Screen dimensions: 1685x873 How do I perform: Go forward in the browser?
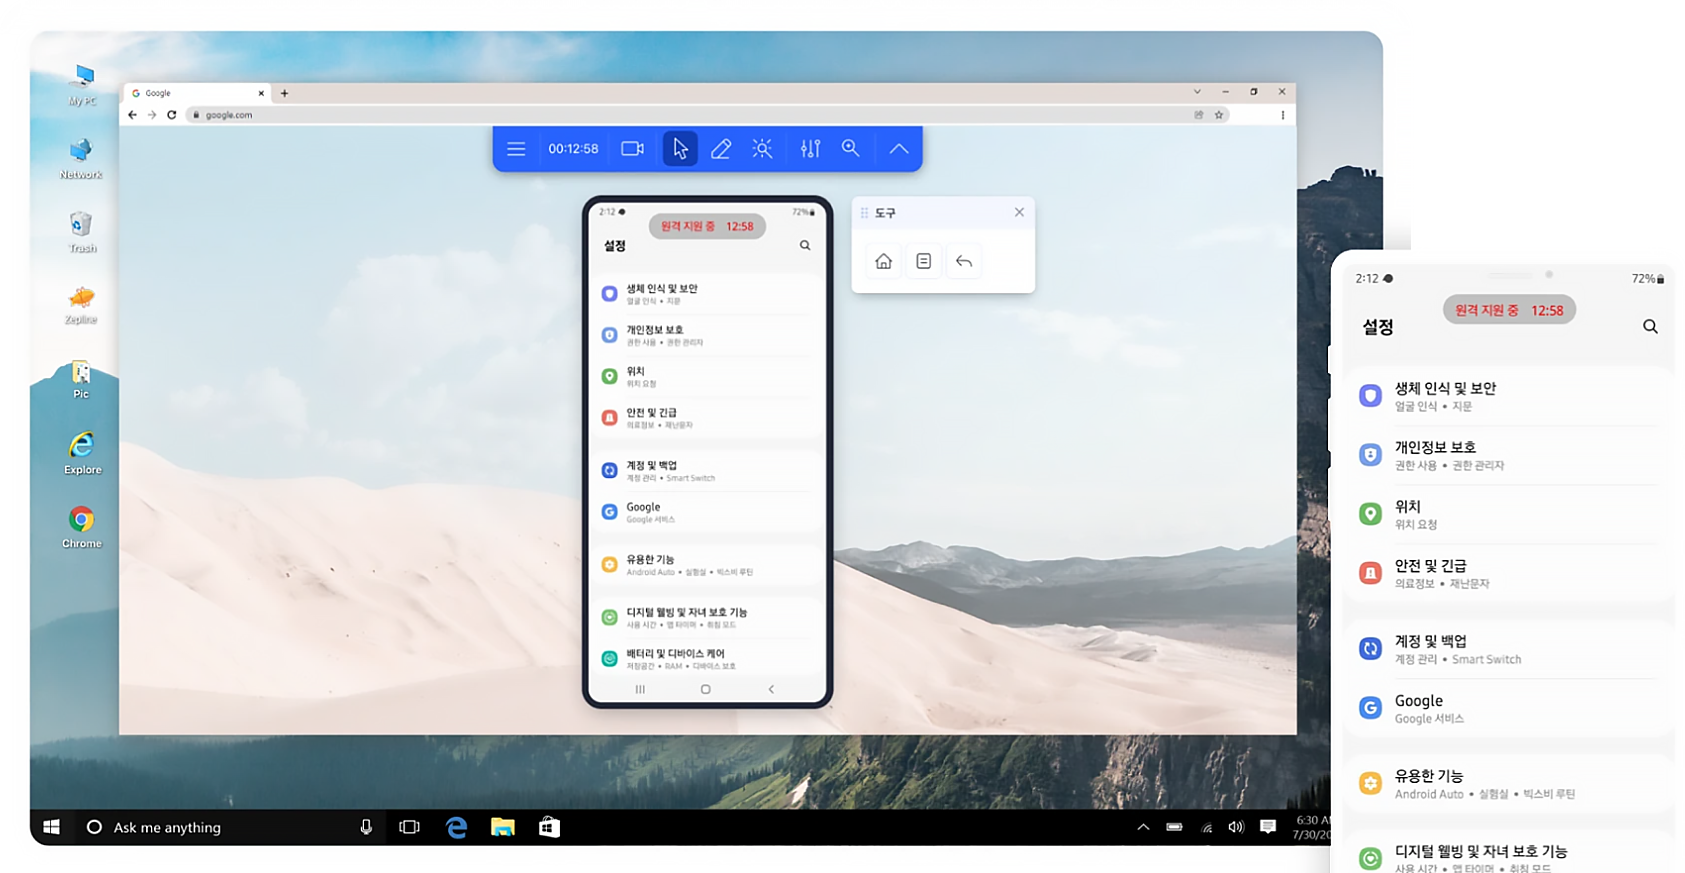pos(152,115)
